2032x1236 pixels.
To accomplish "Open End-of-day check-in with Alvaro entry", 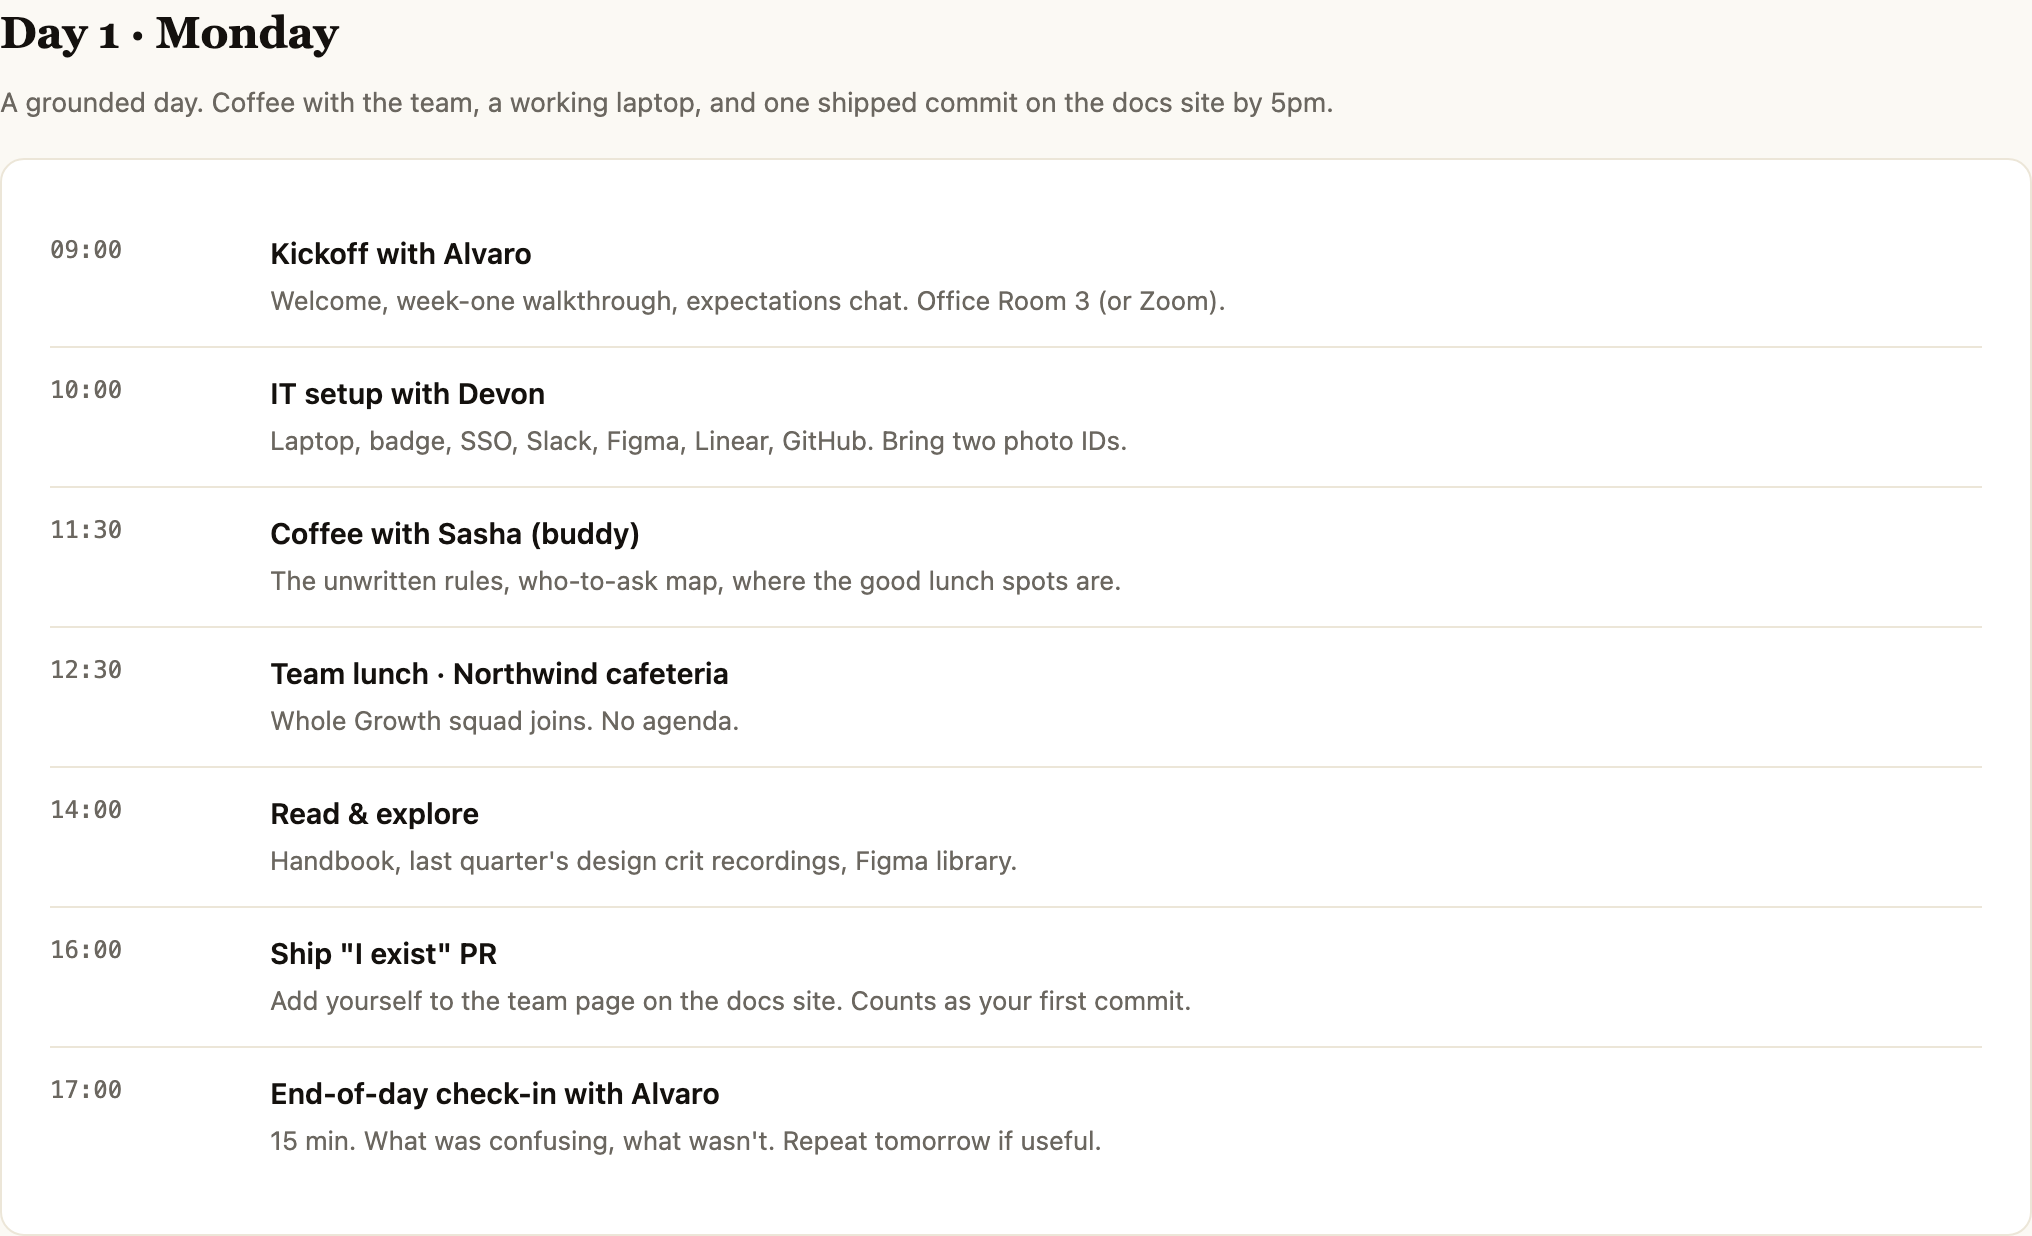I will pos(494,1094).
